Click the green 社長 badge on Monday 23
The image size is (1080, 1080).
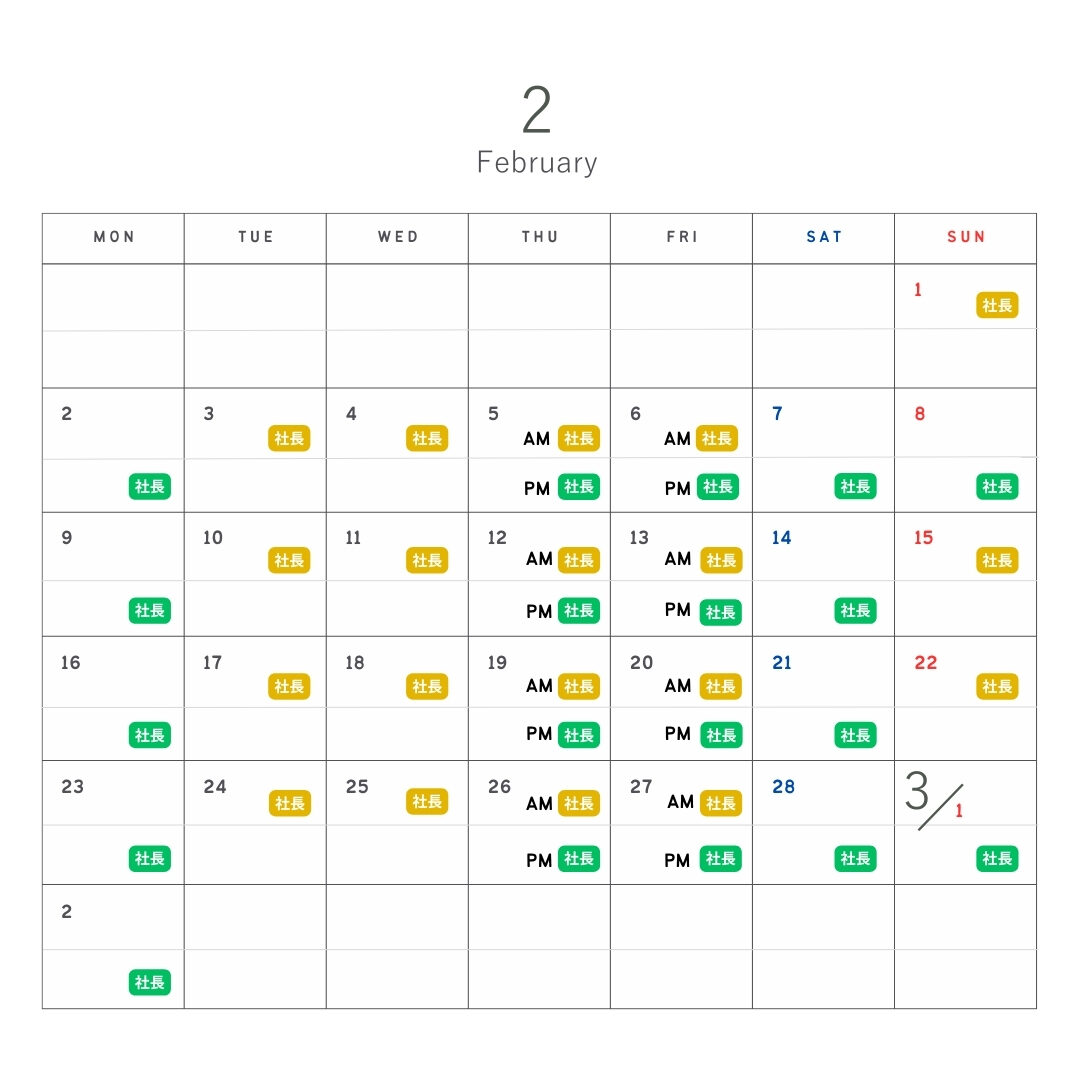(x=149, y=858)
